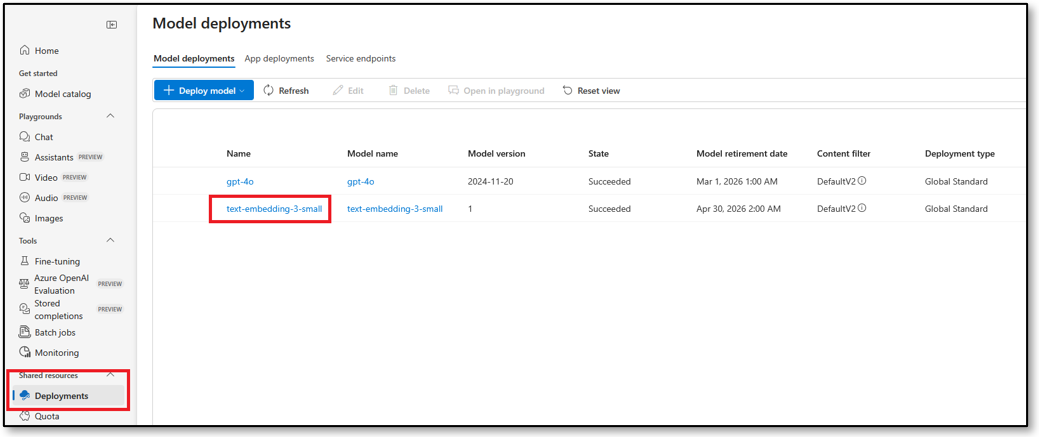Collapse the Tools section

pyautogui.click(x=111, y=241)
